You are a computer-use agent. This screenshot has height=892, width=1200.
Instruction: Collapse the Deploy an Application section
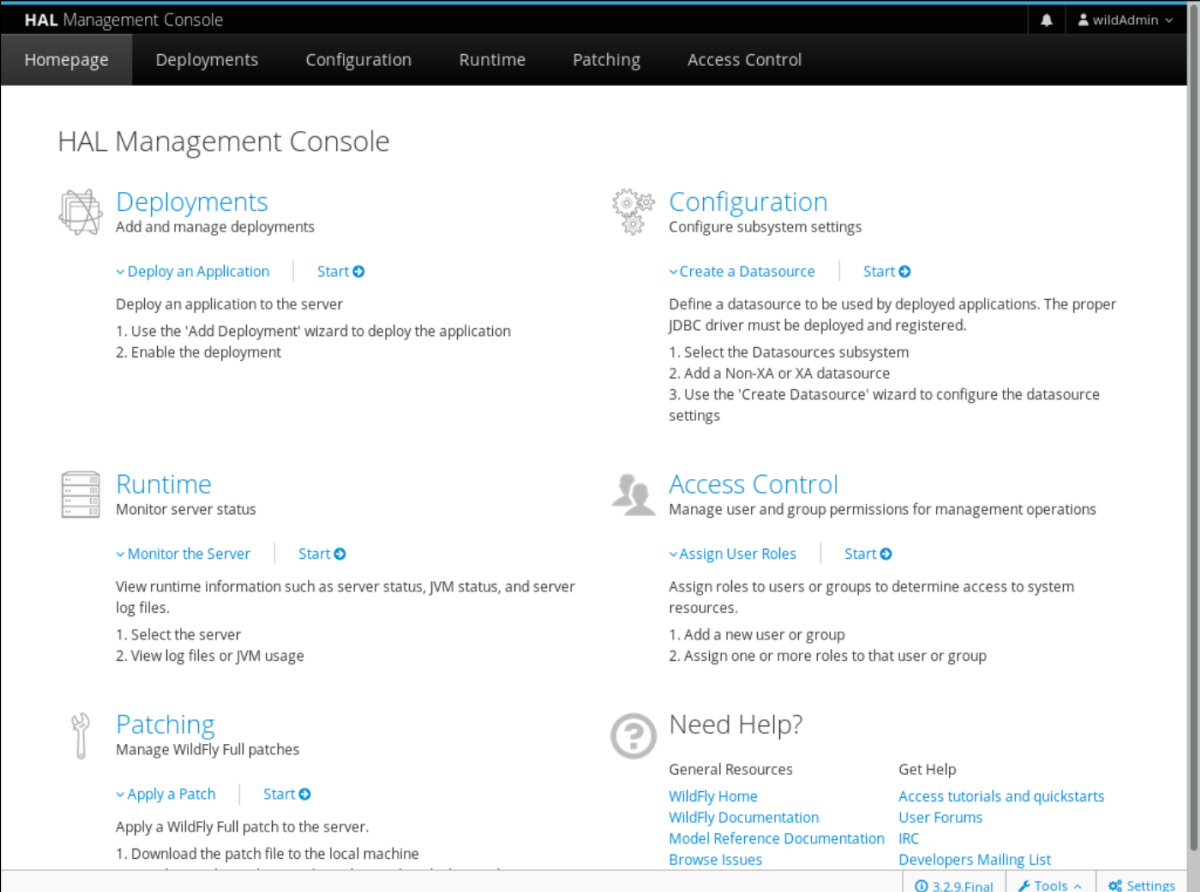click(x=193, y=271)
